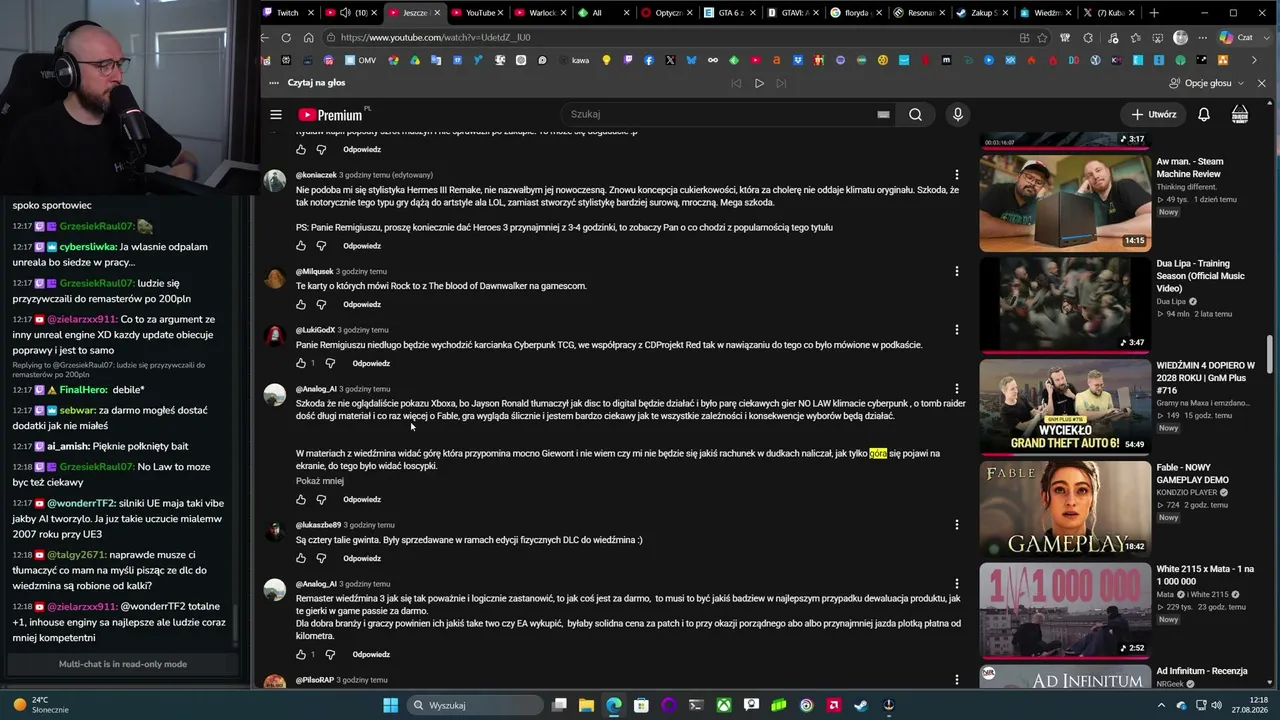Open options menu for @koniaczek comment
This screenshot has width=1280, height=720.
(957, 175)
